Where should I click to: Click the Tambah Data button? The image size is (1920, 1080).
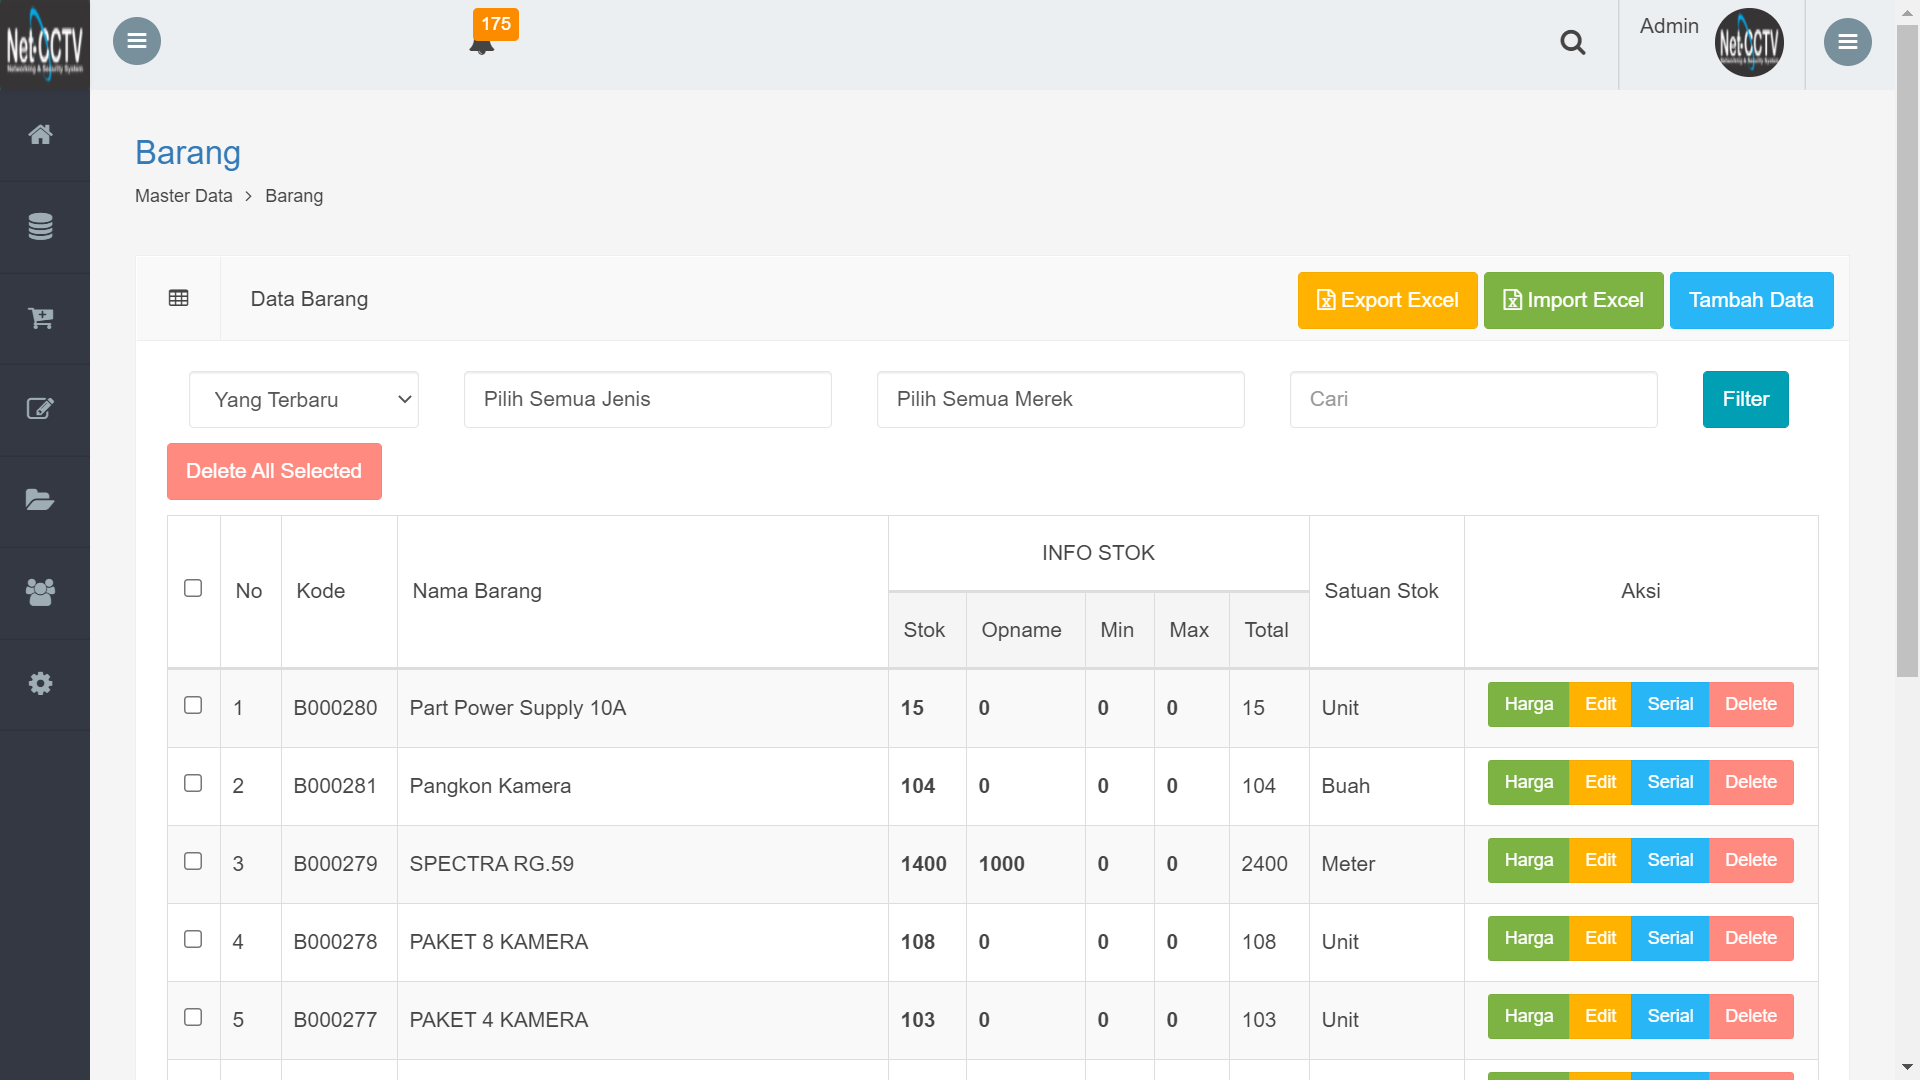coord(1751,300)
